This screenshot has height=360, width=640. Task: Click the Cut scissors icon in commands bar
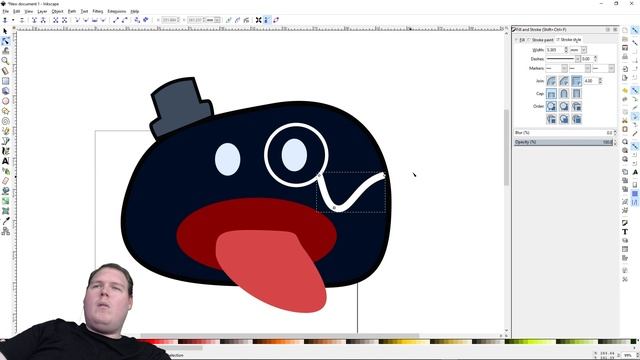point(625,120)
